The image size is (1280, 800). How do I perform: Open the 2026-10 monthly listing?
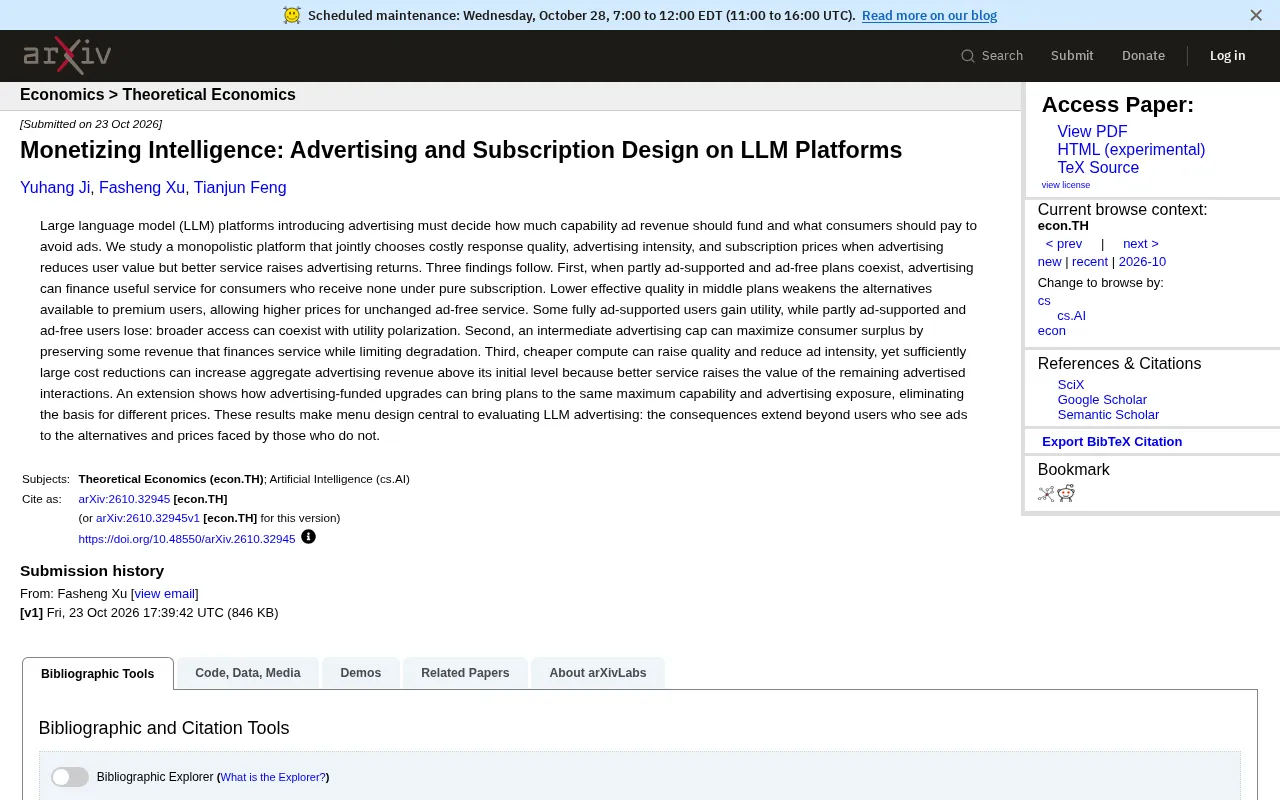(1142, 262)
